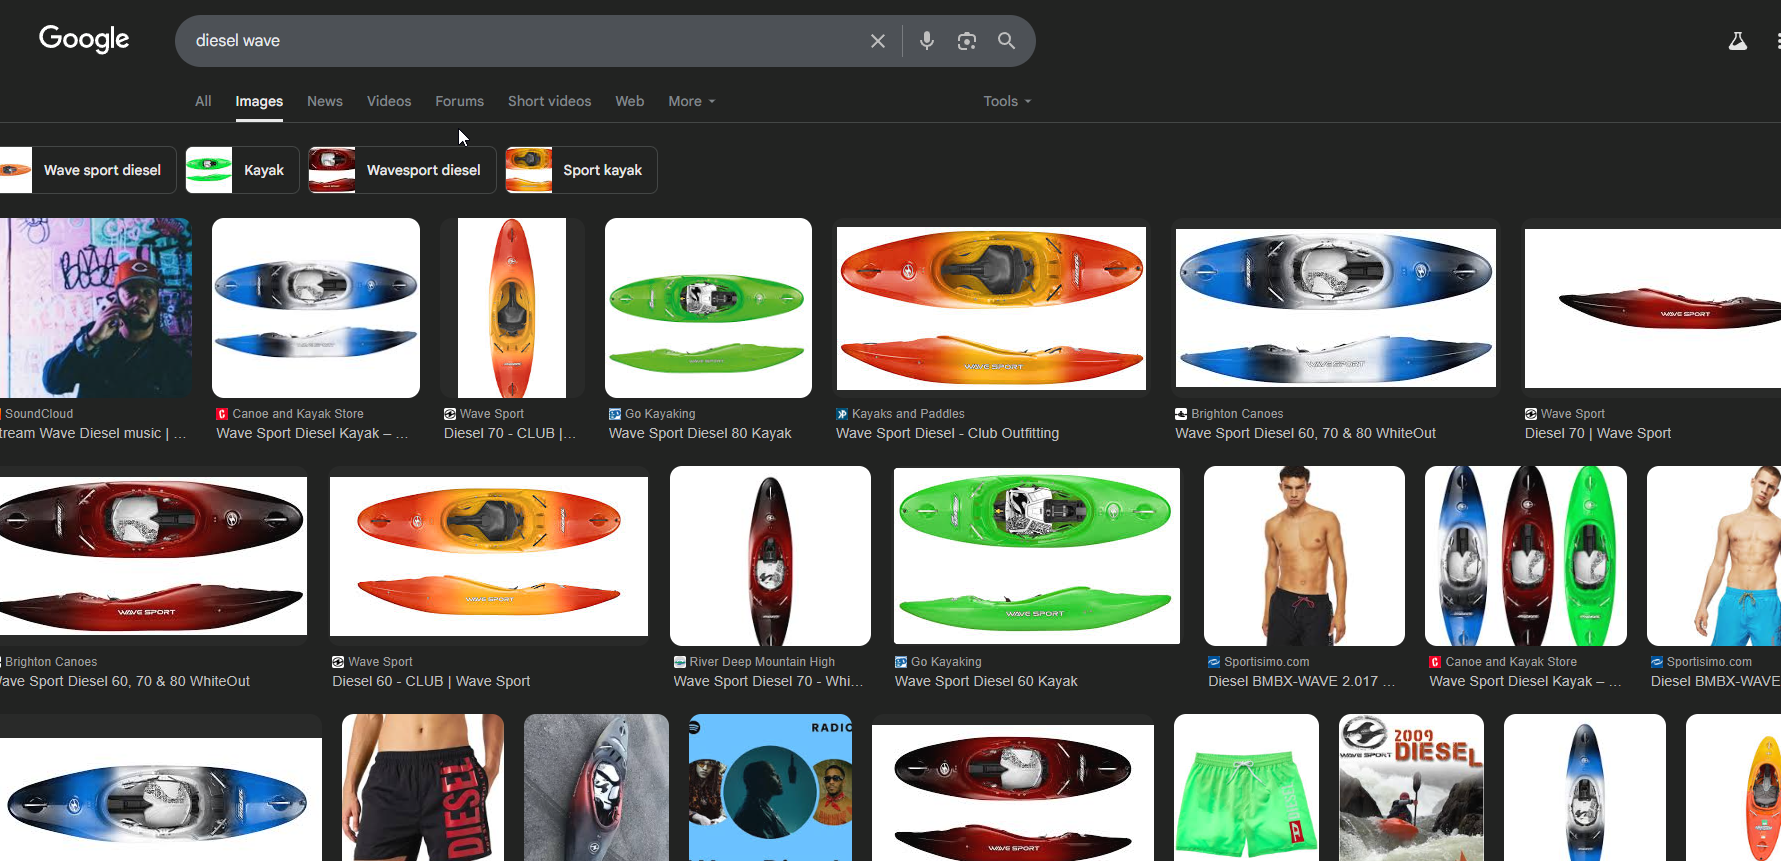The width and height of the screenshot is (1781, 861).
Task: Open Search Labs flask icon
Action: [1738, 41]
